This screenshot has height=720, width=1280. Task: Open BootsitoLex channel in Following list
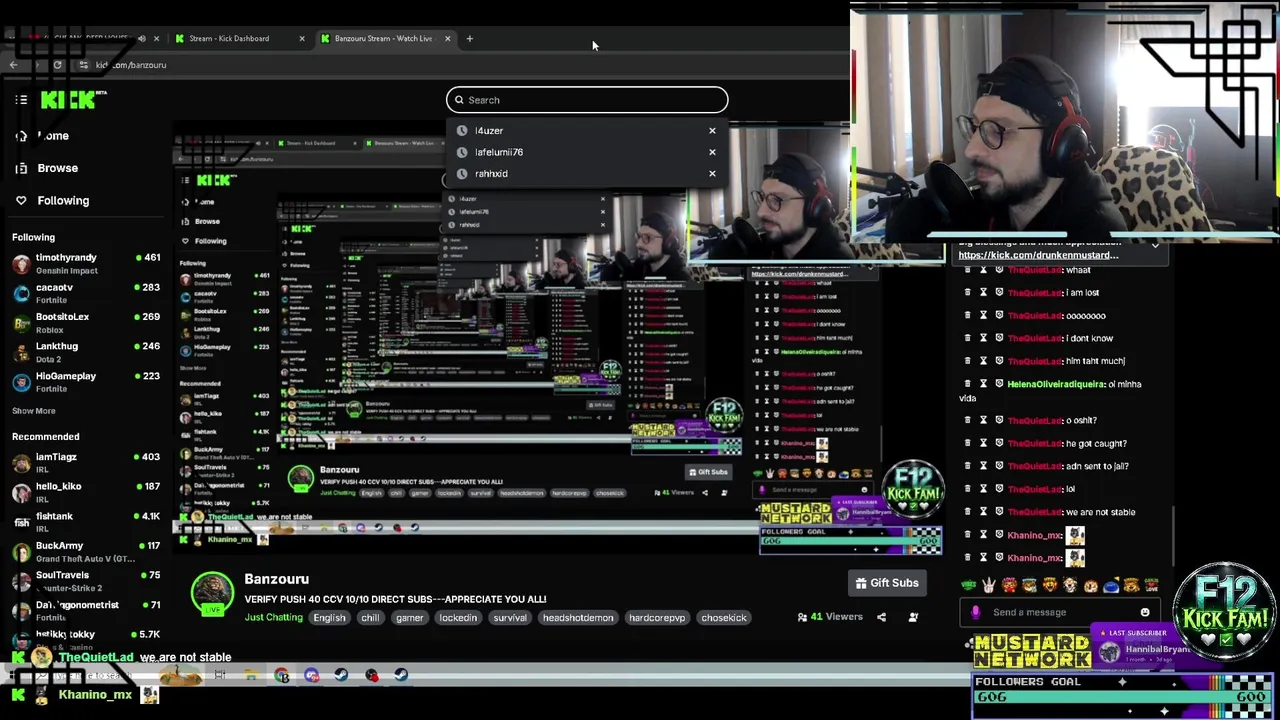pos(86,323)
